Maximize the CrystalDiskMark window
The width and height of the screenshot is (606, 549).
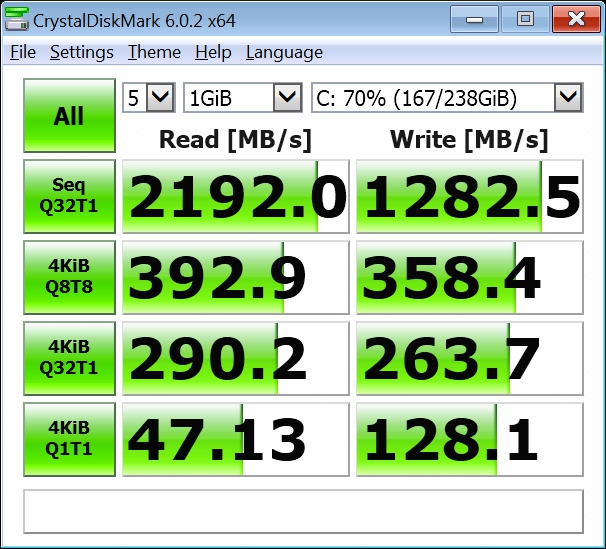(x=525, y=19)
